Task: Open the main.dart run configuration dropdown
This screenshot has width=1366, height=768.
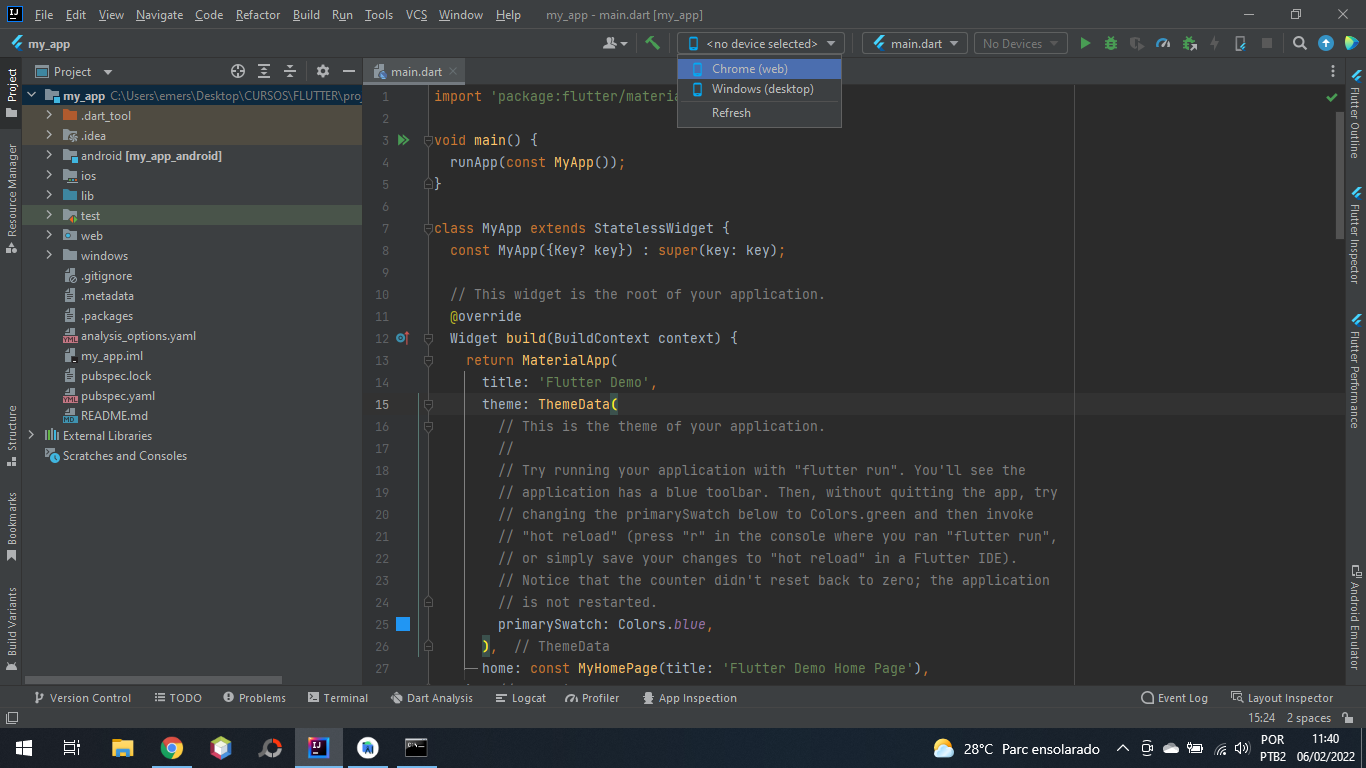Action: 915,43
